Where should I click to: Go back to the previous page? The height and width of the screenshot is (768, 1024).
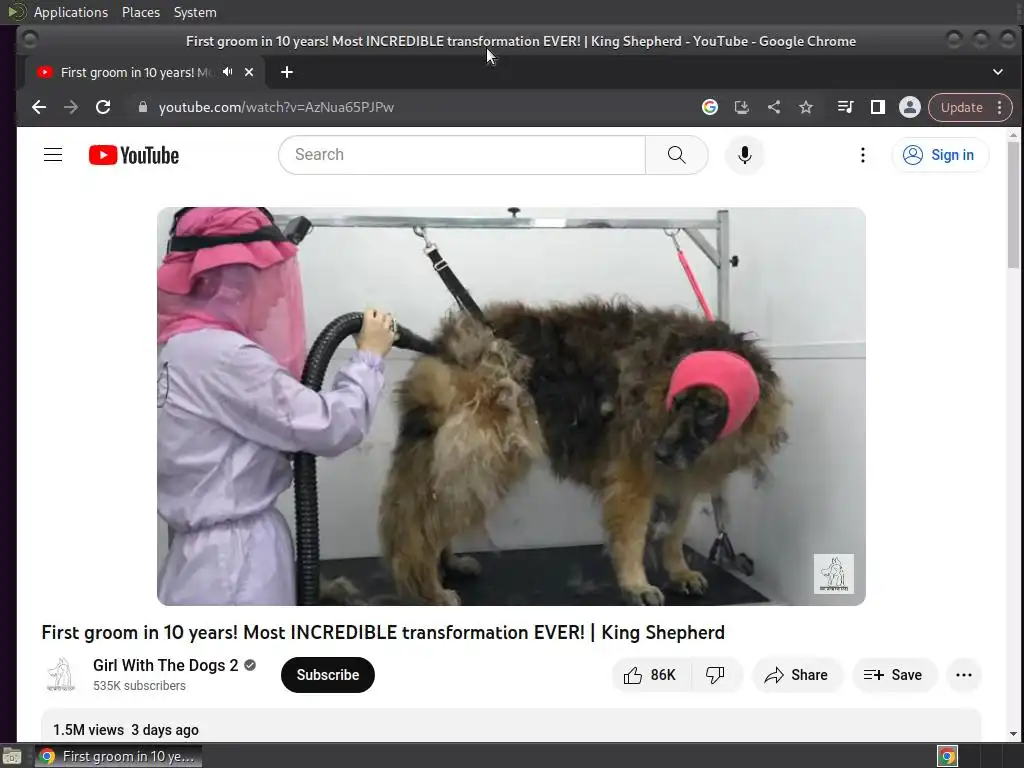[39, 107]
